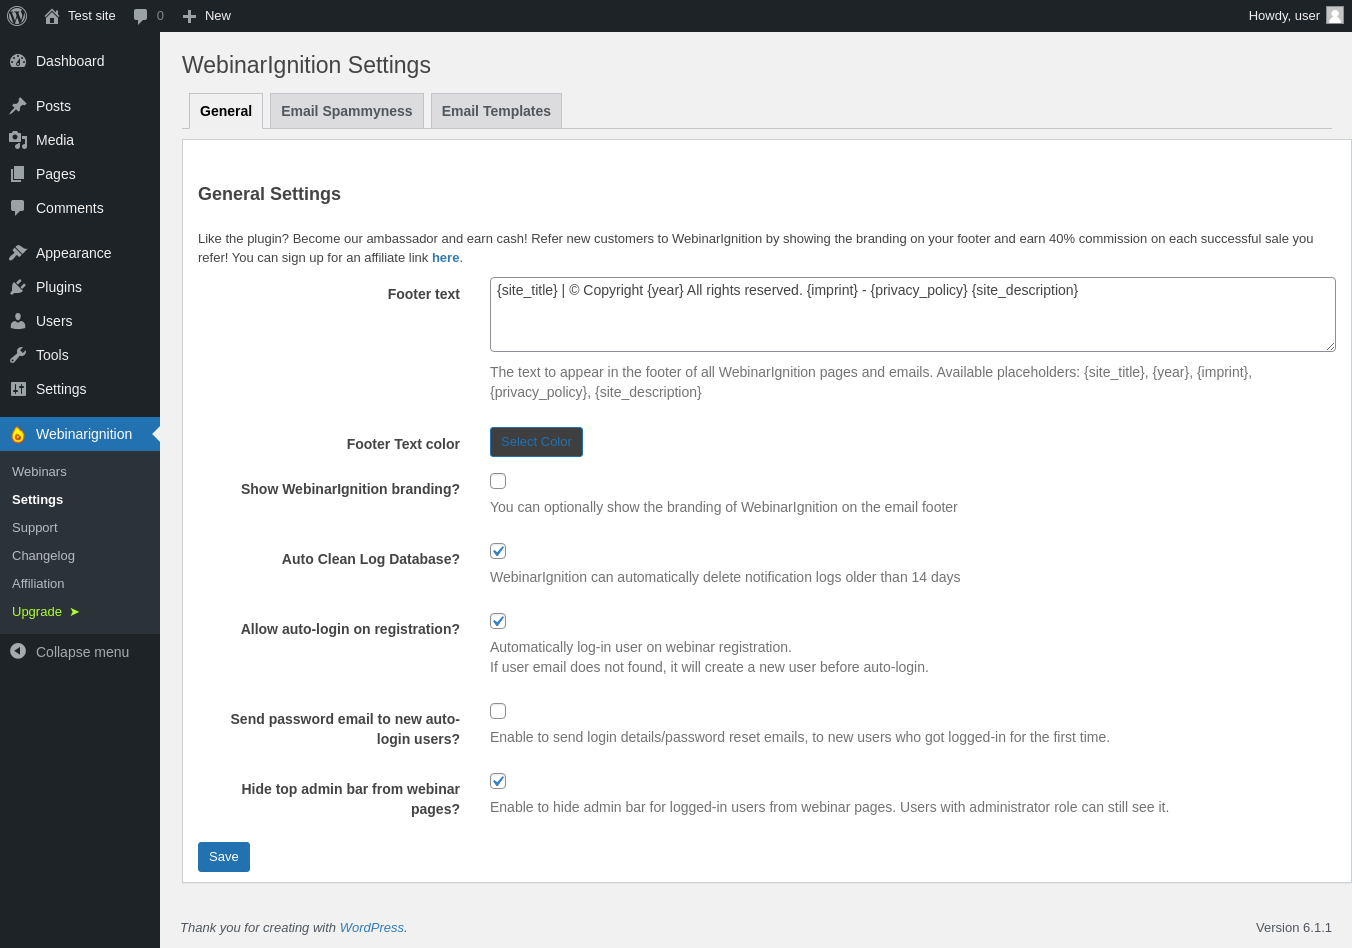Click the Plugins plug icon
The height and width of the screenshot is (948, 1352).
(18, 287)
